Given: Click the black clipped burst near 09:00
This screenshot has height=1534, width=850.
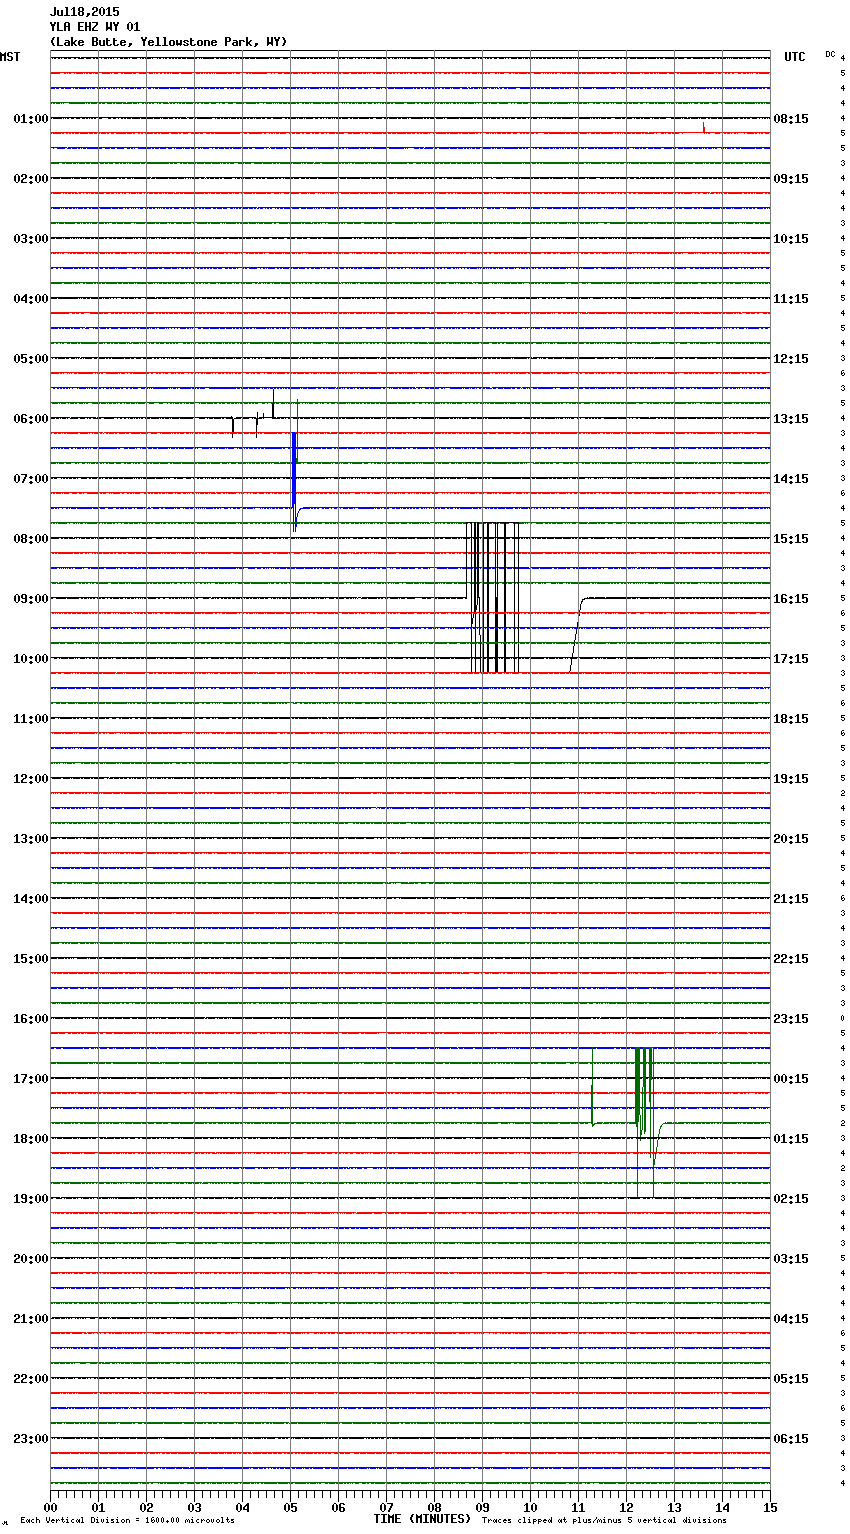Looking at the screenshot, I should (x=492, y=598).
